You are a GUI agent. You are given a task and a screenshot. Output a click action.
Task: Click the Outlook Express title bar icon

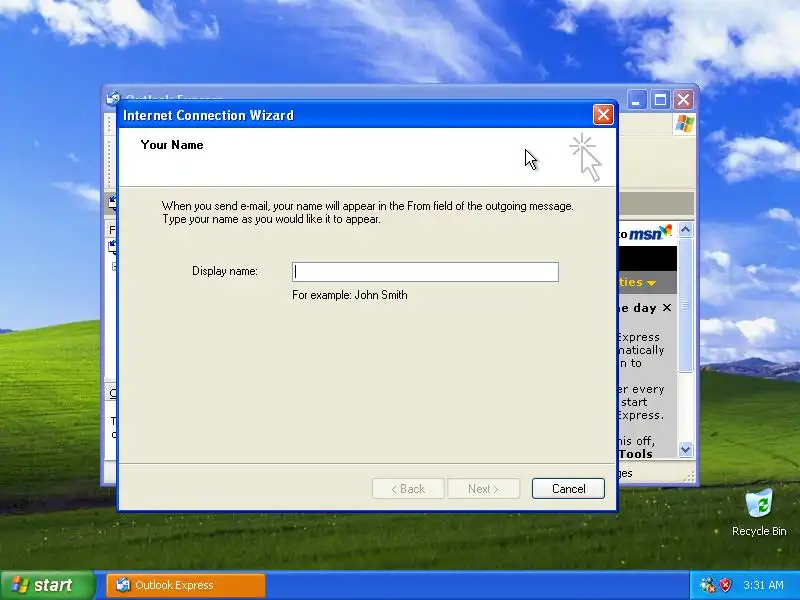point(113,97)
